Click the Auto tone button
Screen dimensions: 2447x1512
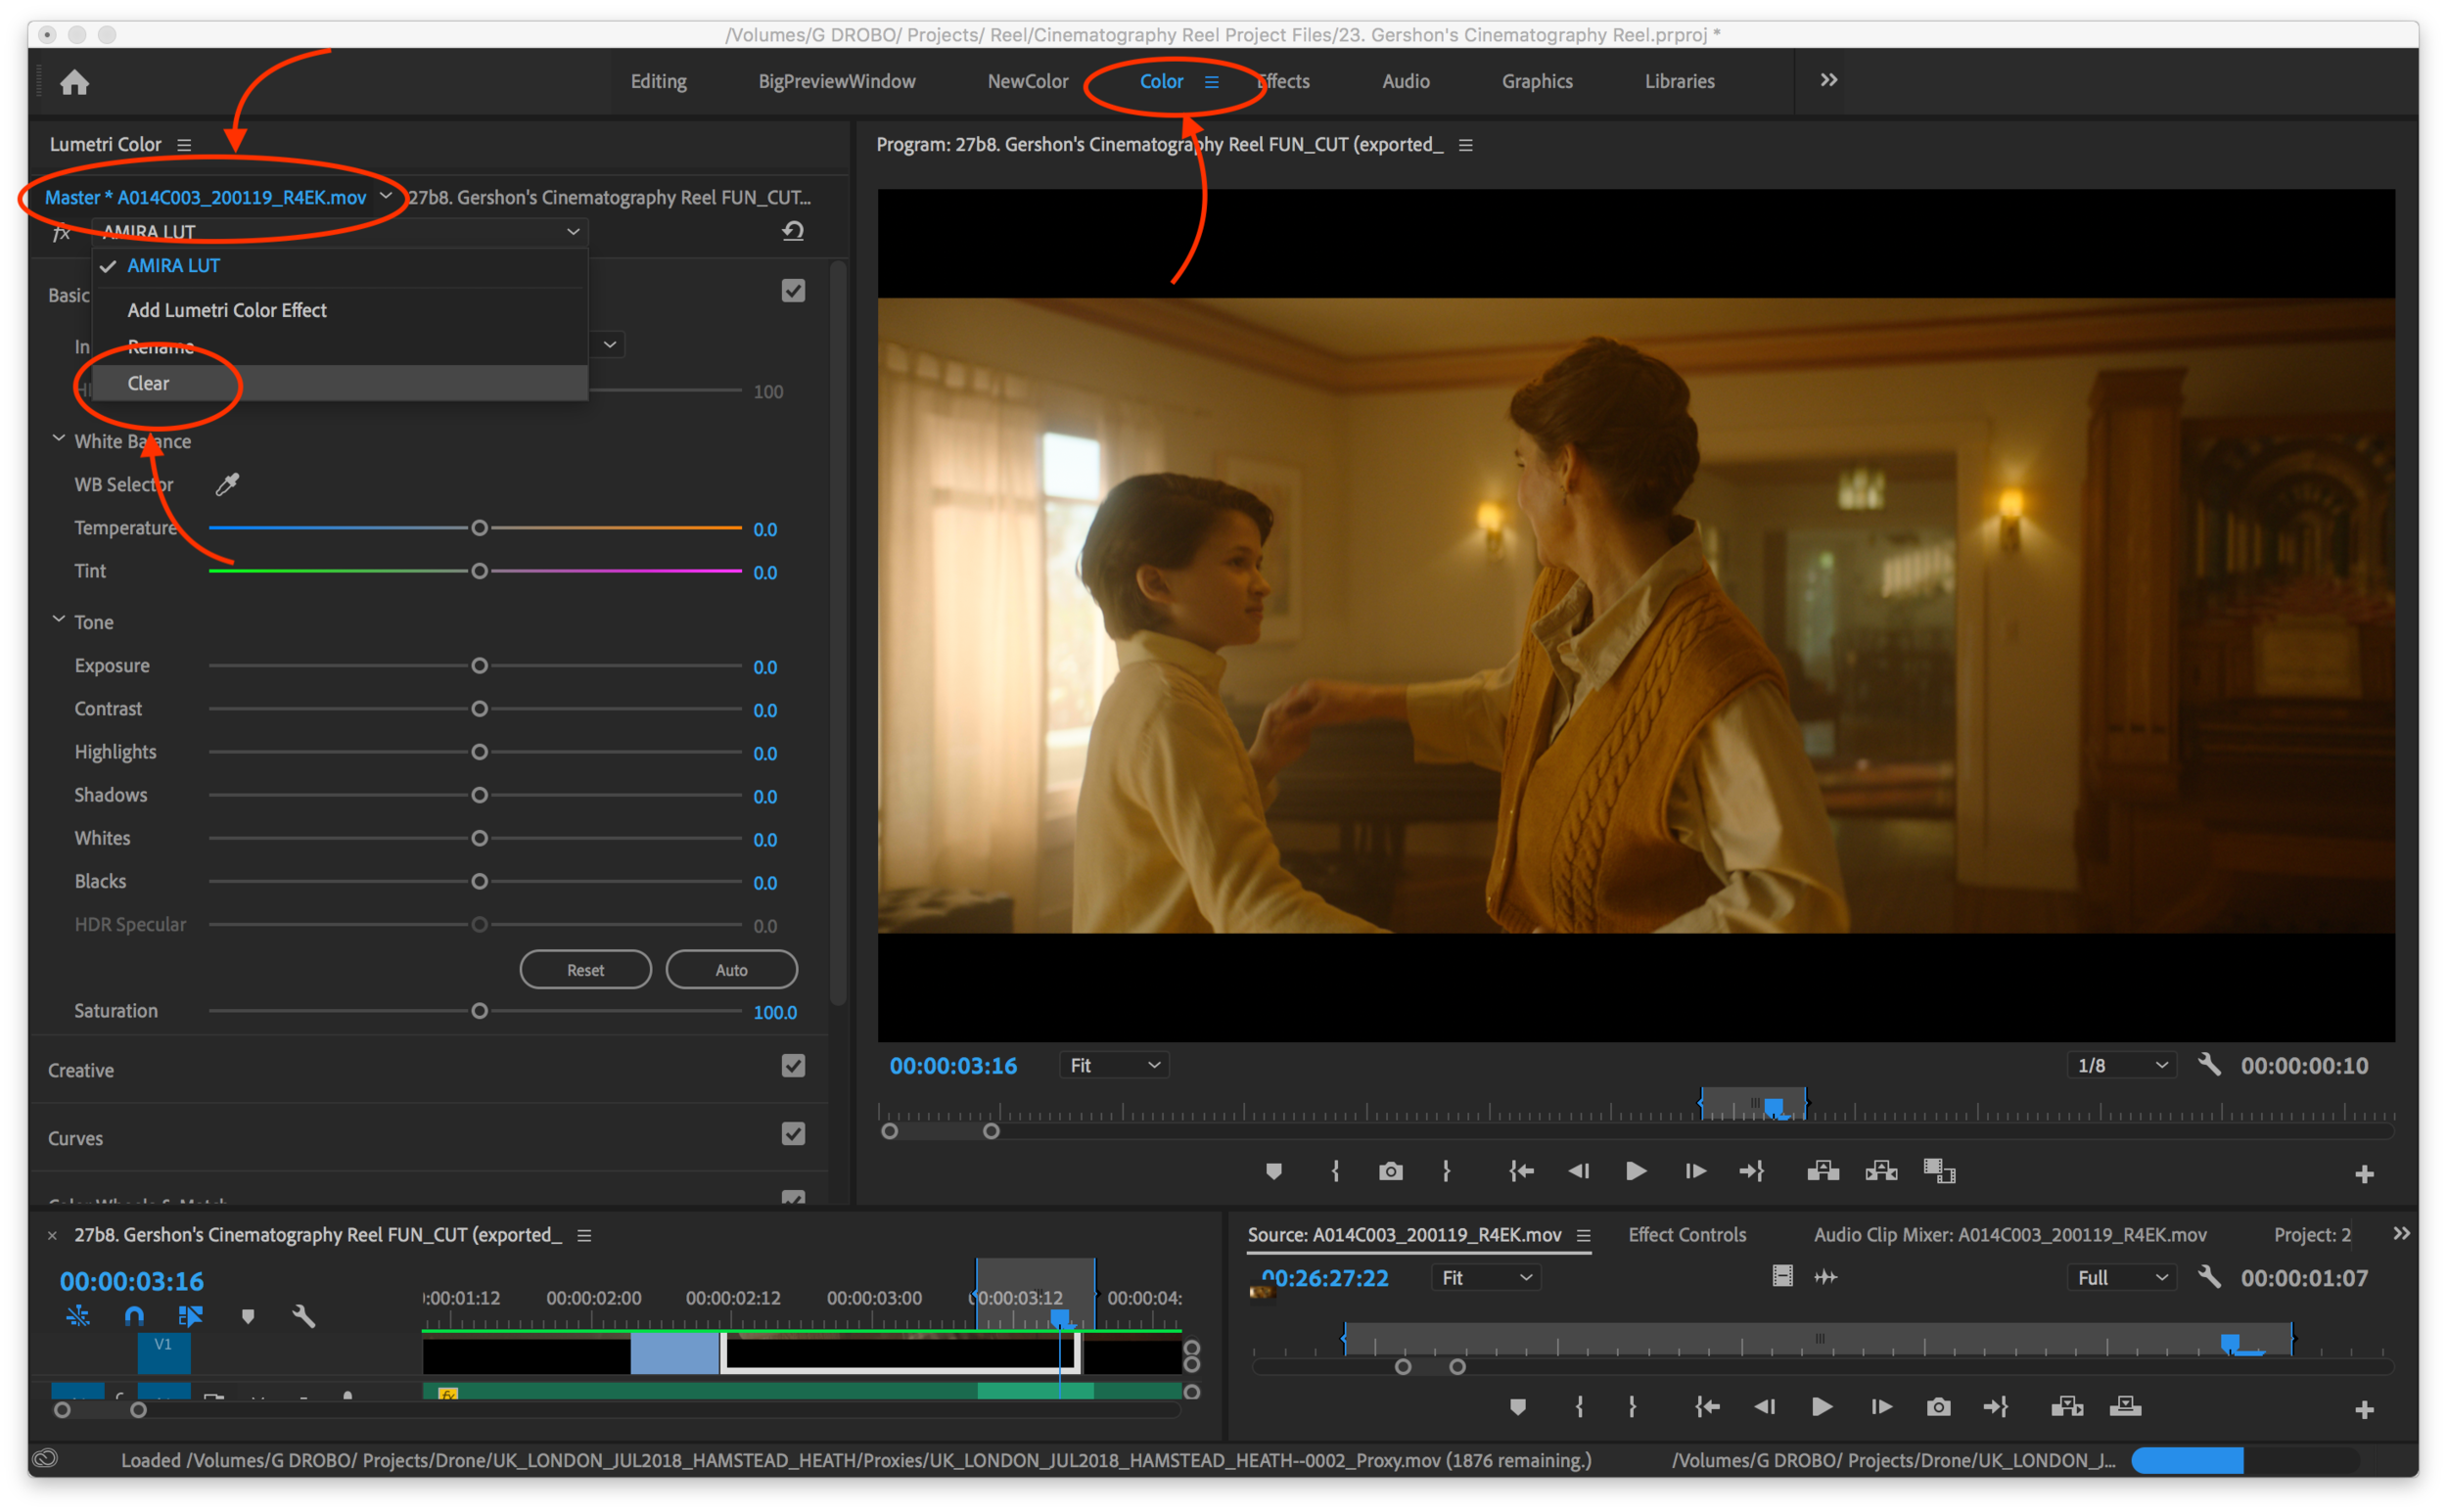[x=731, y=970]
